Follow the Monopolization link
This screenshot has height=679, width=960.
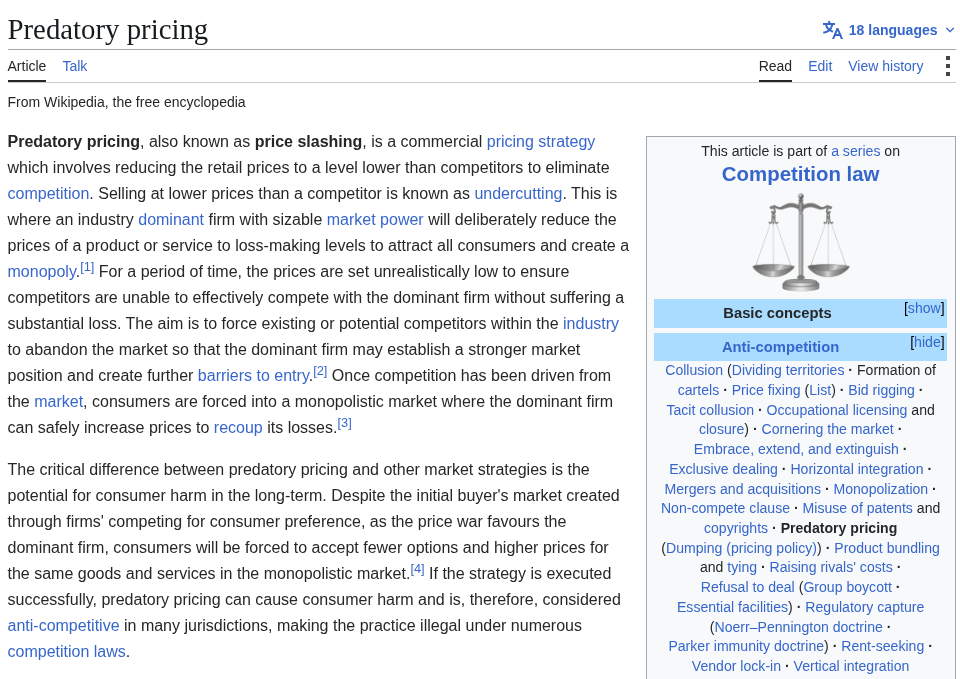[880, 489]
